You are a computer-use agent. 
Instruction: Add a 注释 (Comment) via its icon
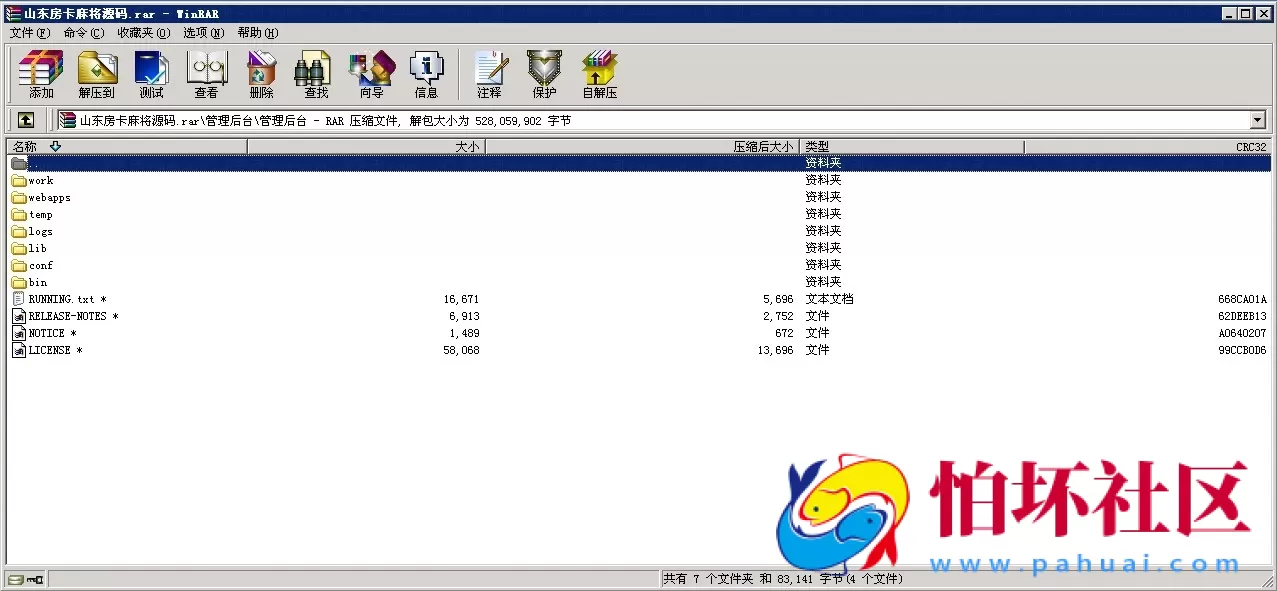tap(490, 72)
